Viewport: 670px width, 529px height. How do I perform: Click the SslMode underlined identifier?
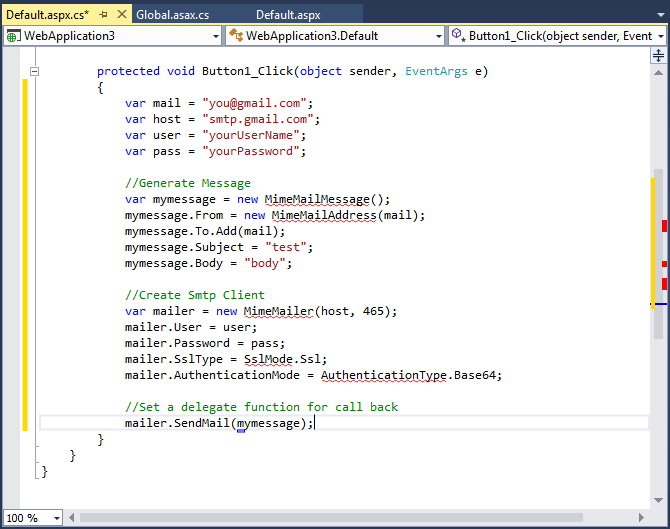pos(268,359)
